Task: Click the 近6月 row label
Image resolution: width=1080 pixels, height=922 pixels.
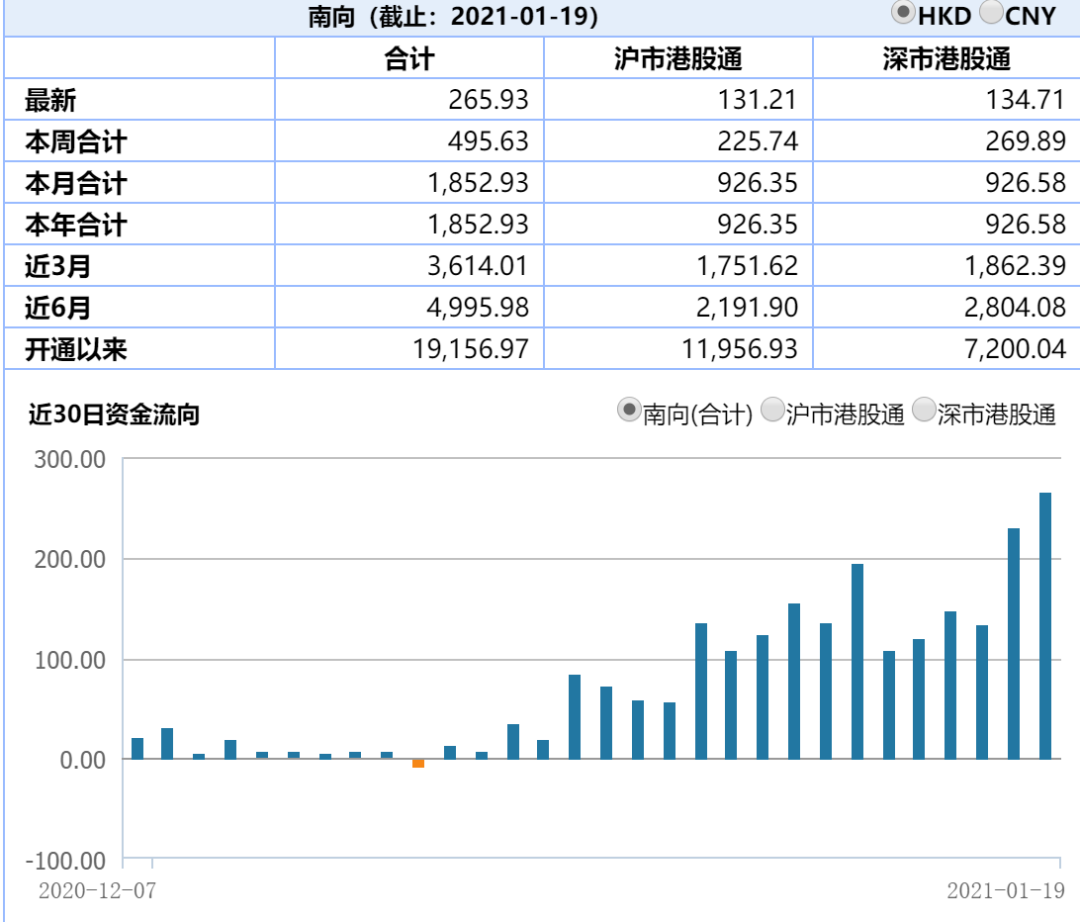Action: pos(58,307)
